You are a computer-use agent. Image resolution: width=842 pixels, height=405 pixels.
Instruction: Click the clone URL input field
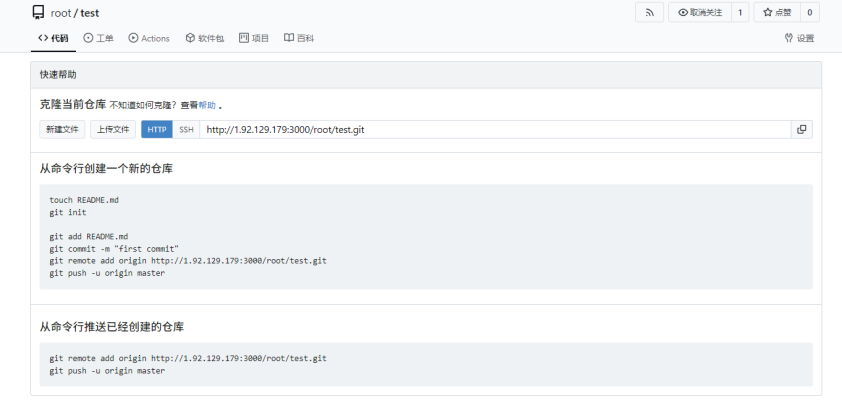tap(495, 129)
